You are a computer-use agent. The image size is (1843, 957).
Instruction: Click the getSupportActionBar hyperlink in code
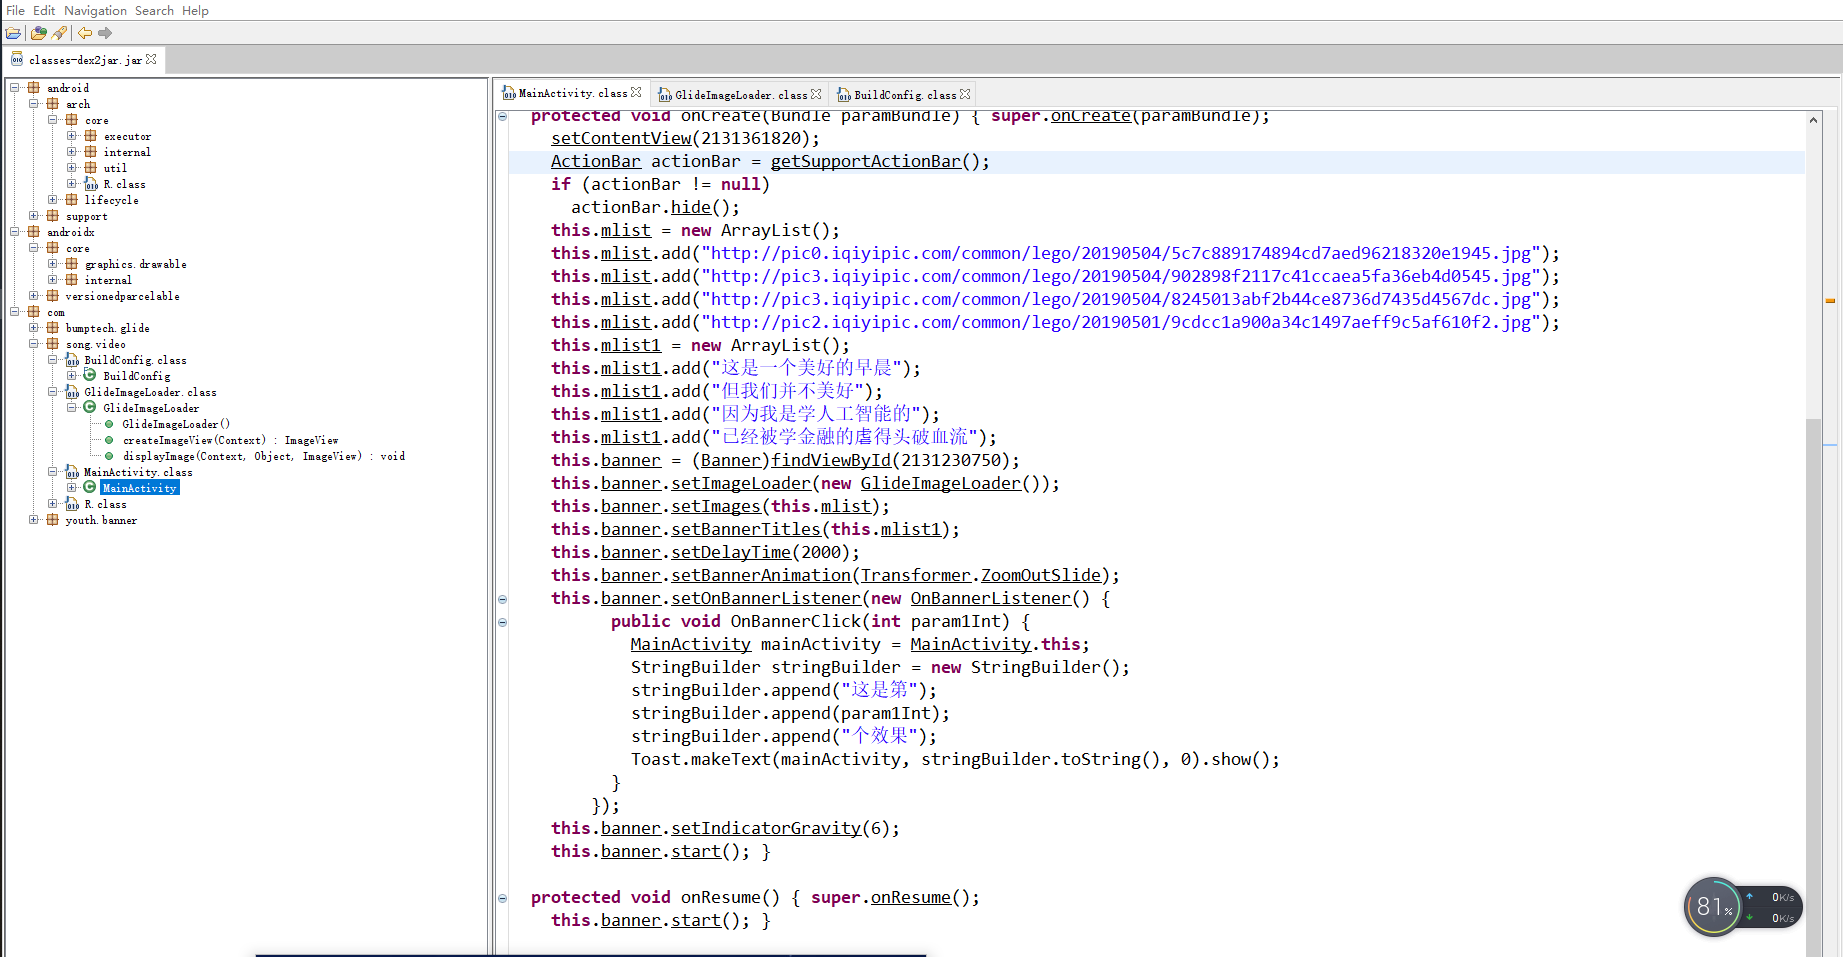tap(865, 162)
